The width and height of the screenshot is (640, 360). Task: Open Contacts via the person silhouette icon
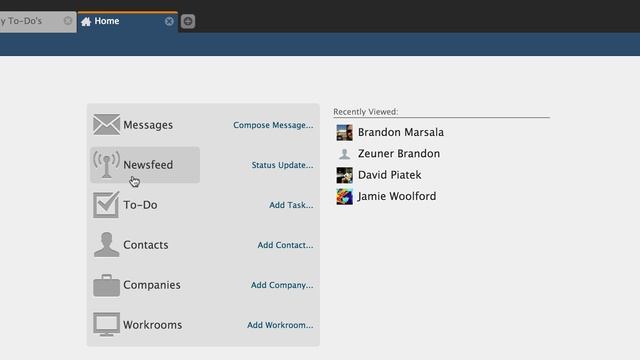106,244
